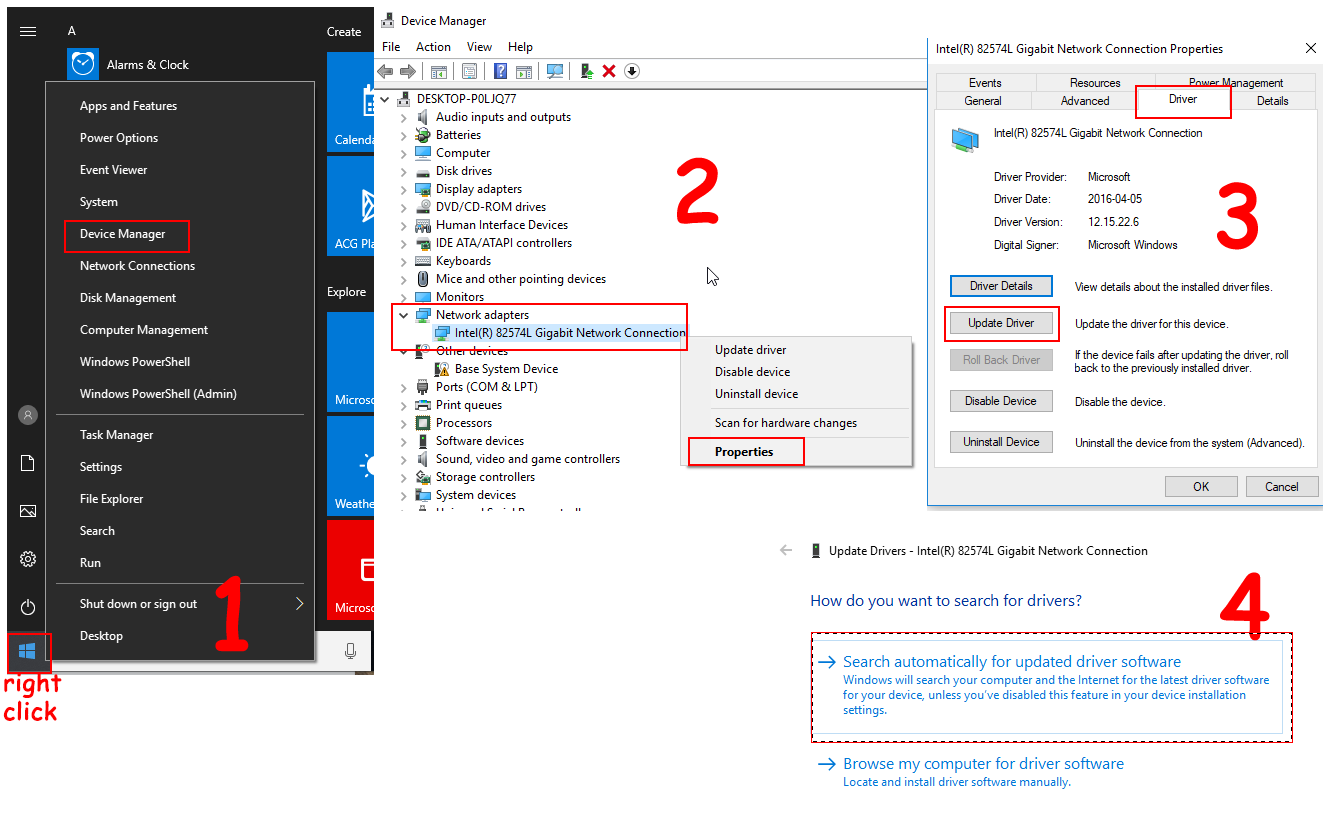Viewport: 1323px width, 817px height.
Task: Expand the Disk drives node
Action: coord(404,171)
